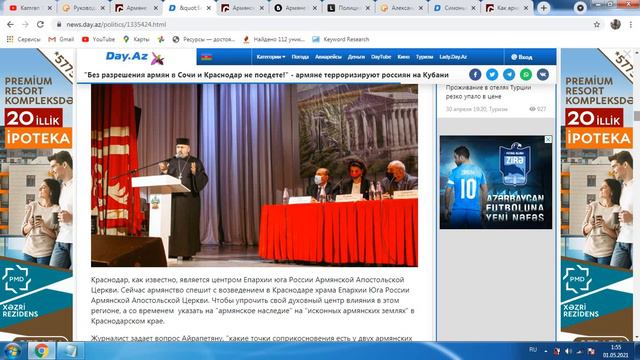Click the browser forward arrow
Viewport: 640px width, 360px height.
(25, 24)
